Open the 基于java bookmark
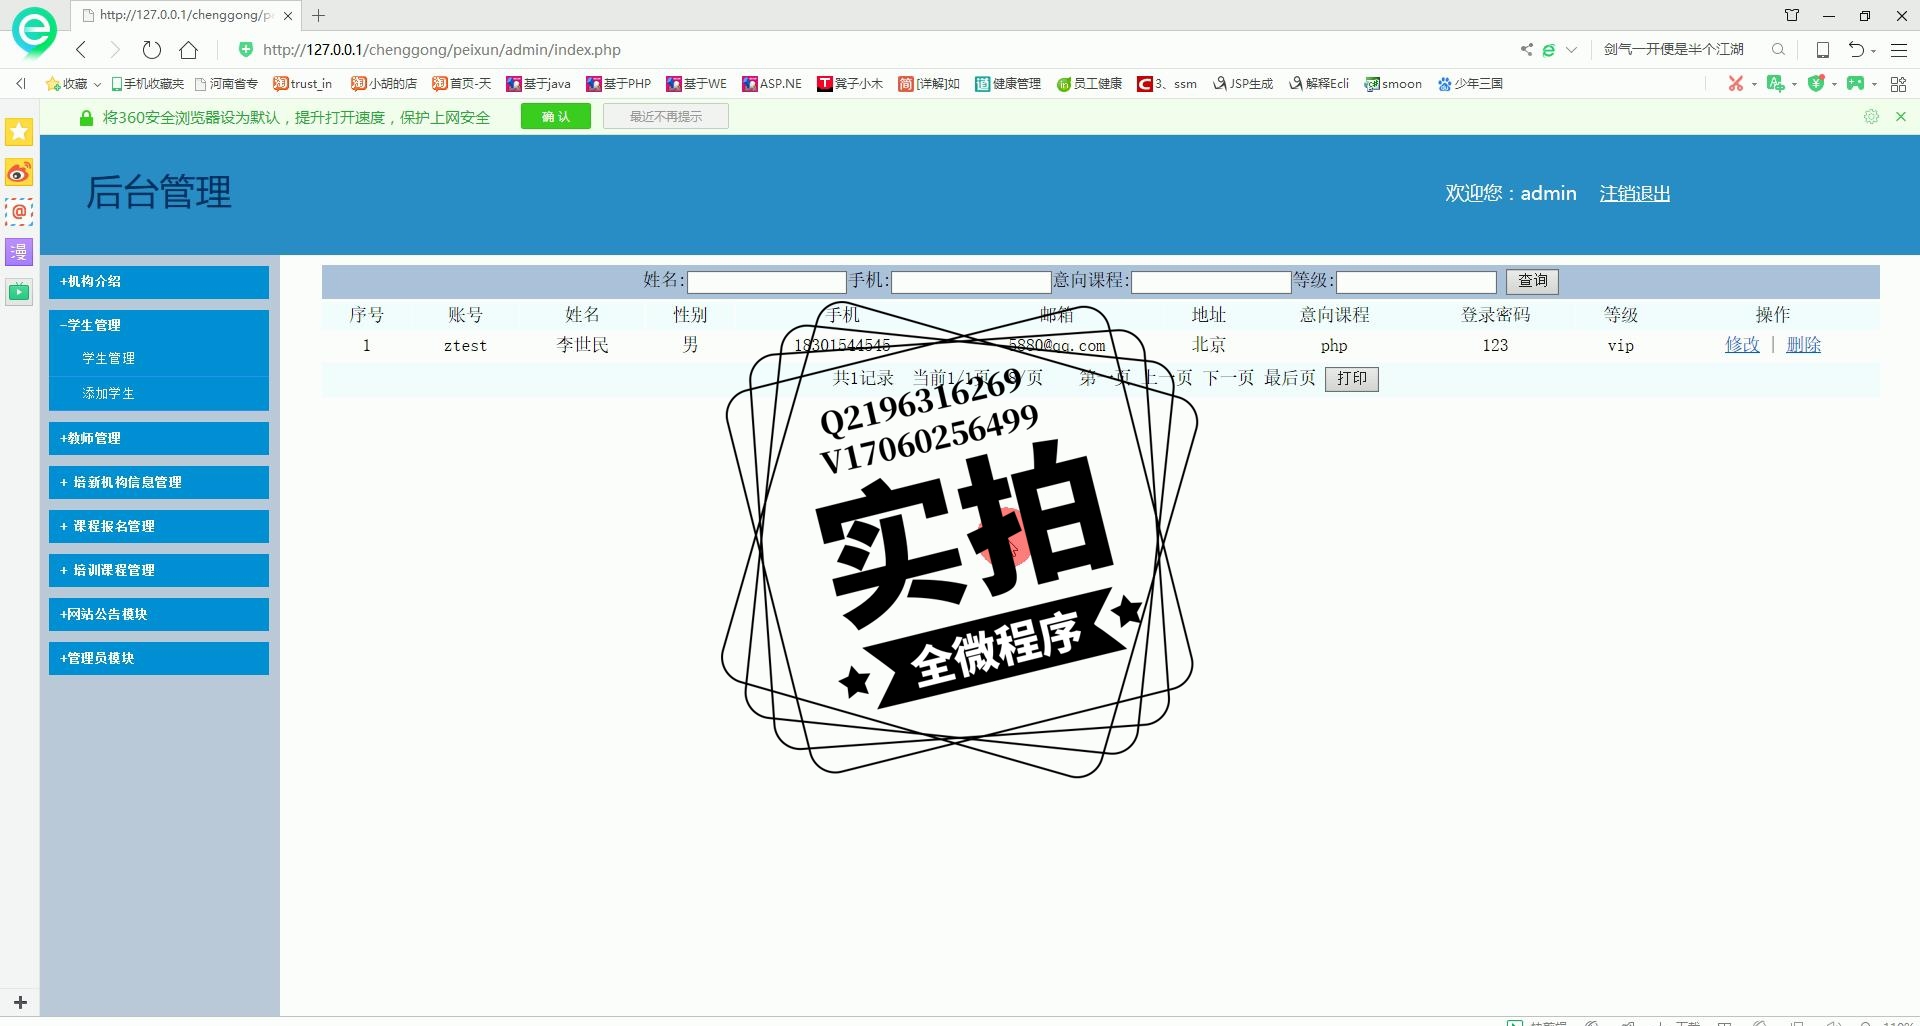1920x1026 pixels. pos(538,83)
